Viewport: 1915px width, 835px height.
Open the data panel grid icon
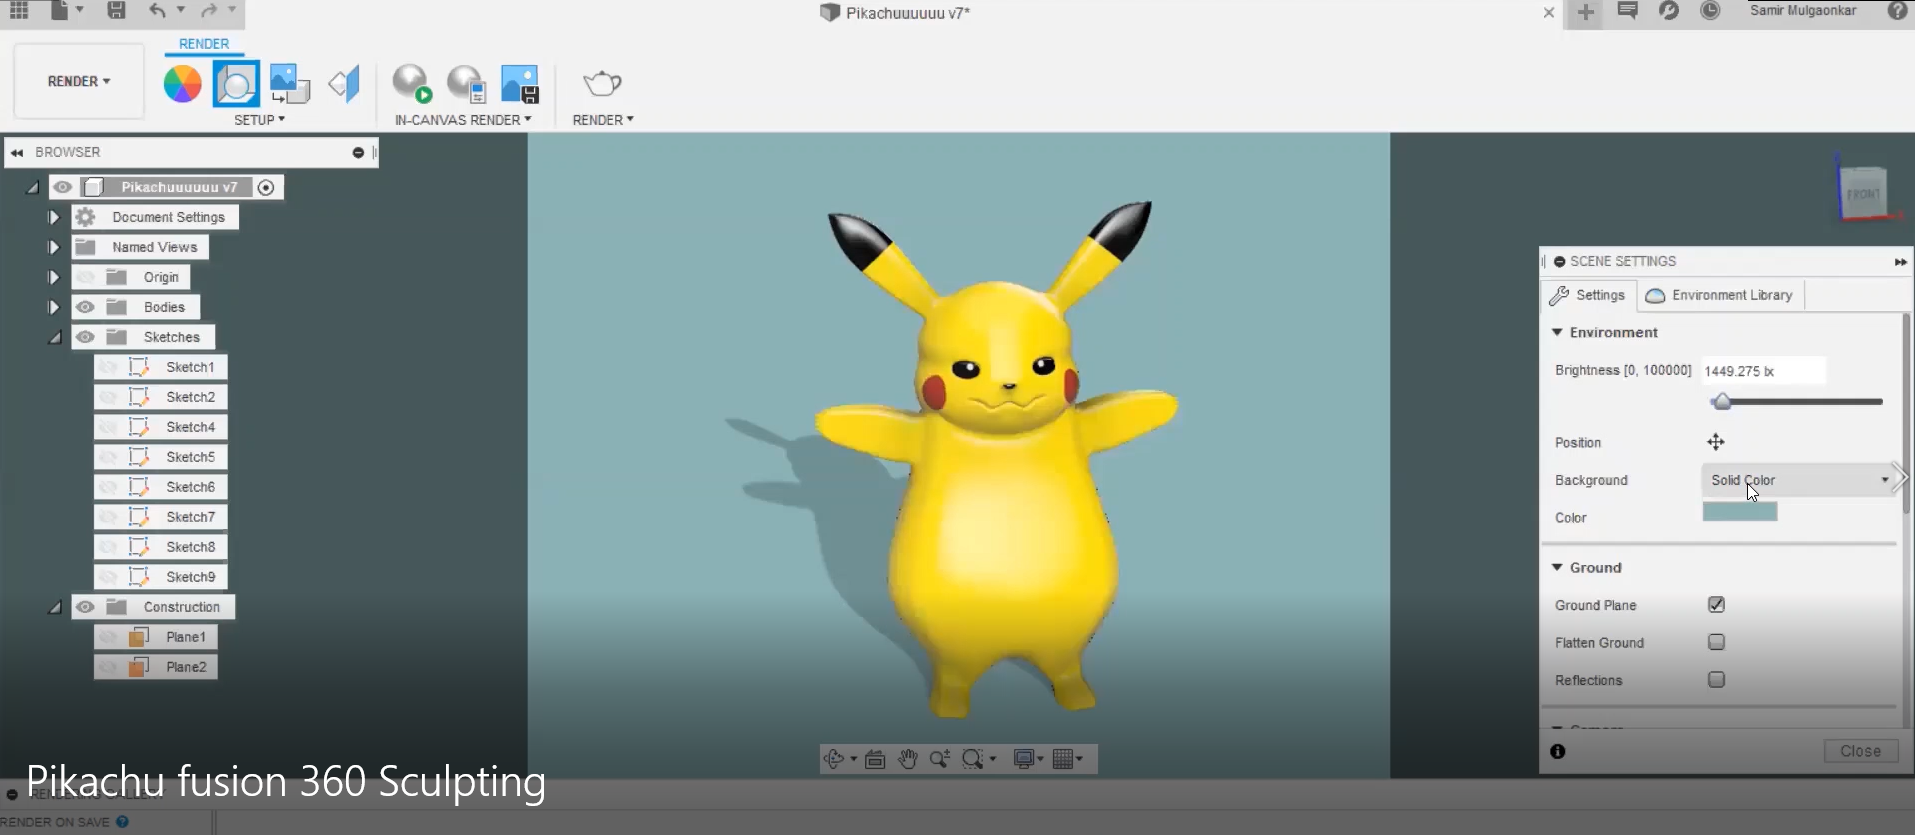click(19, 11)
